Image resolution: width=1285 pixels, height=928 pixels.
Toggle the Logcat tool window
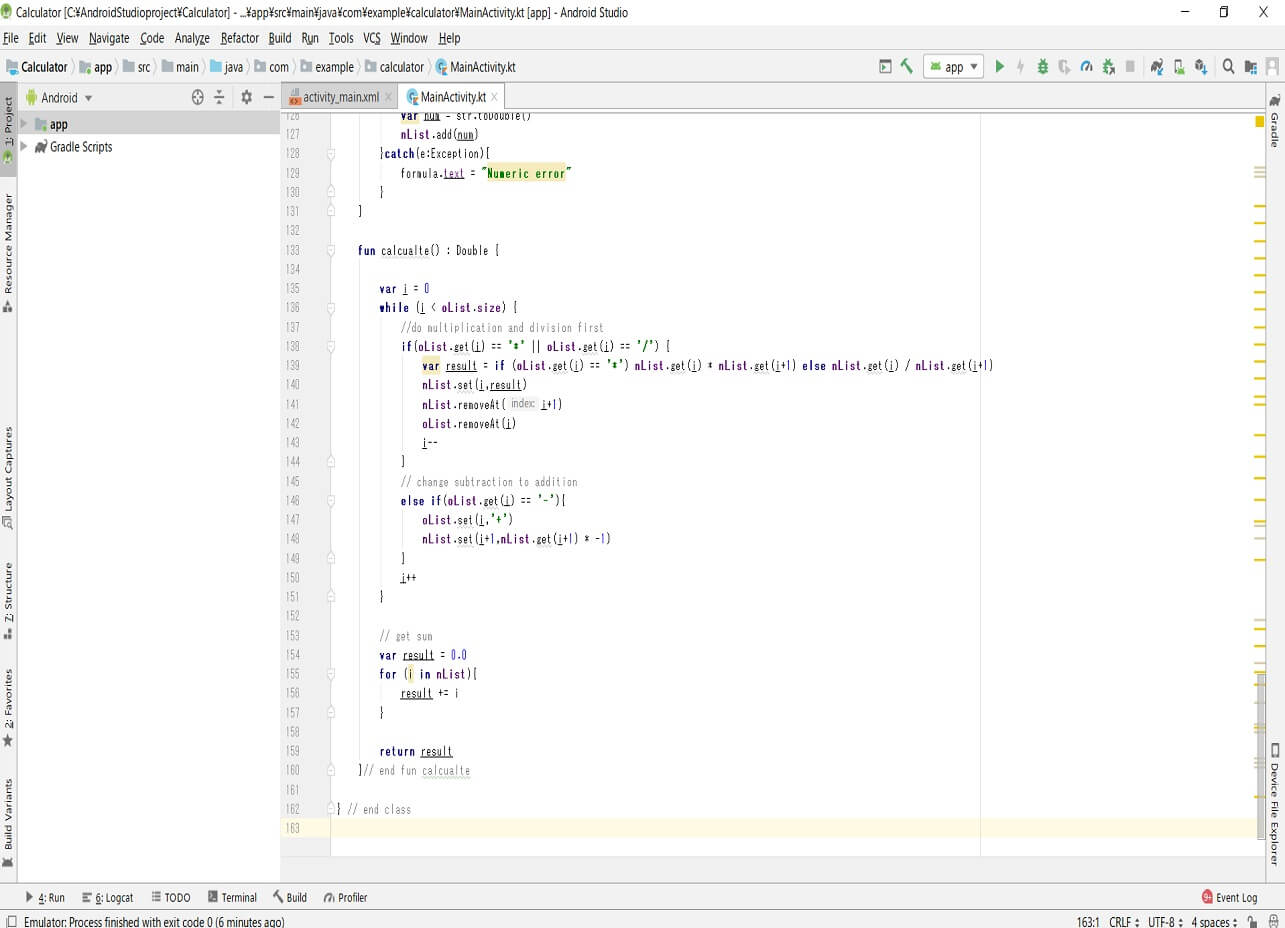coord(107,897)
